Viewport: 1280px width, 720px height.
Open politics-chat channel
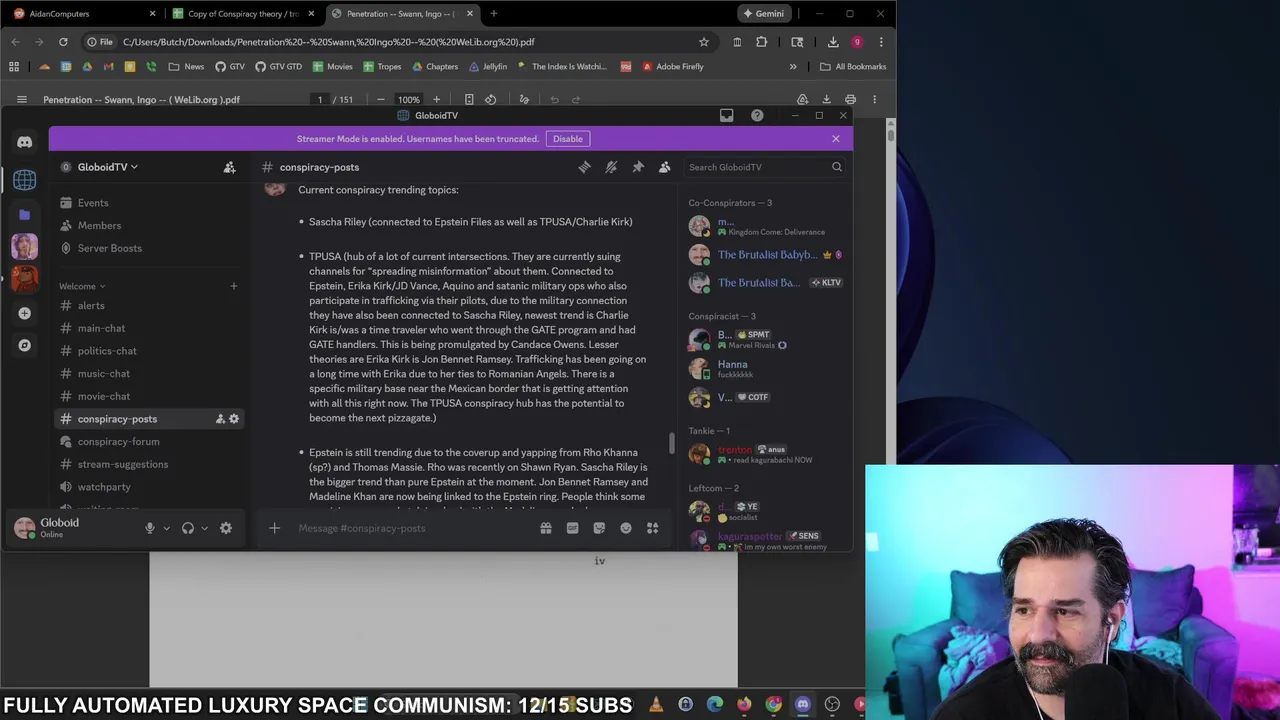click(148, 351)
